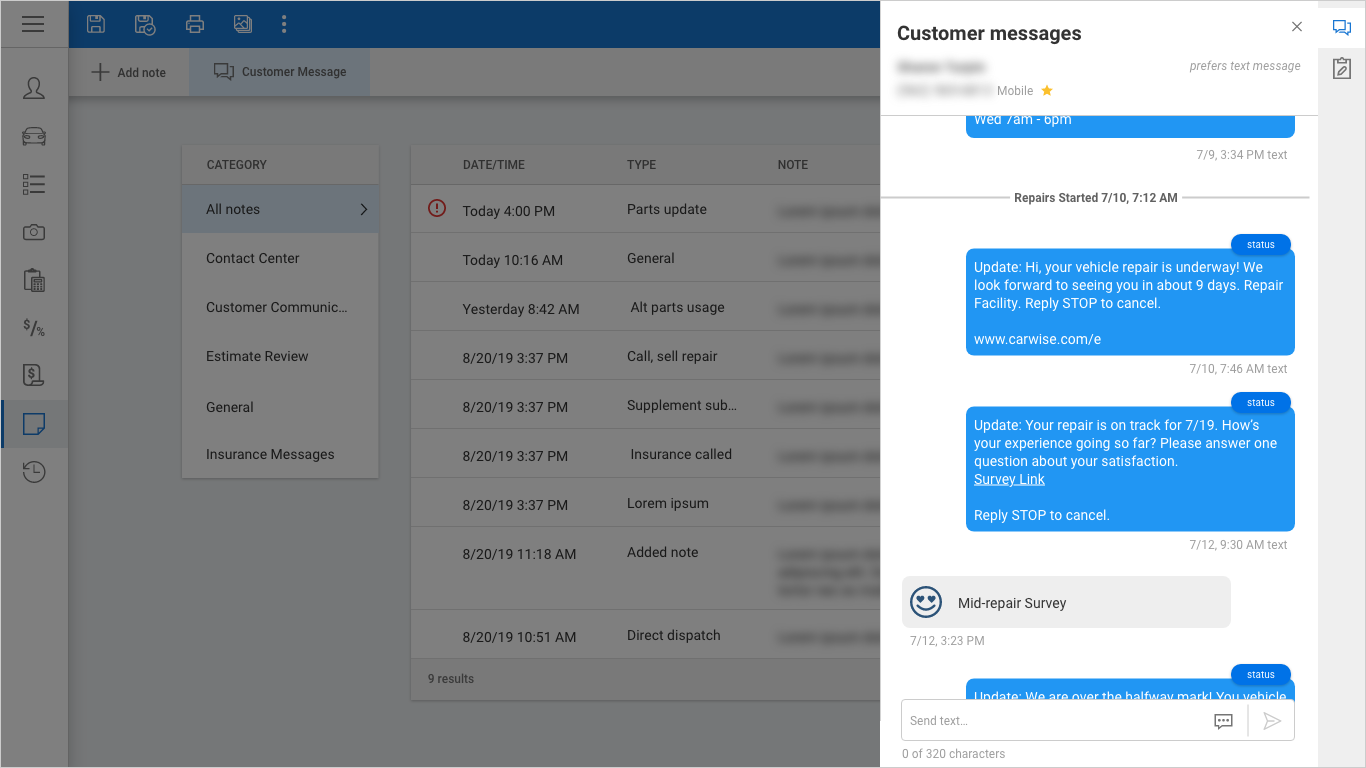Select the General category
Viewport: 1366px width, 768px height.
[280, 407]
